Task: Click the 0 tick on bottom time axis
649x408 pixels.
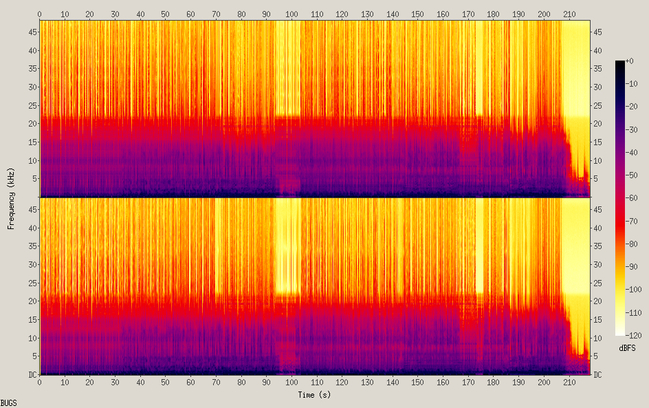Action: (40, 382)
